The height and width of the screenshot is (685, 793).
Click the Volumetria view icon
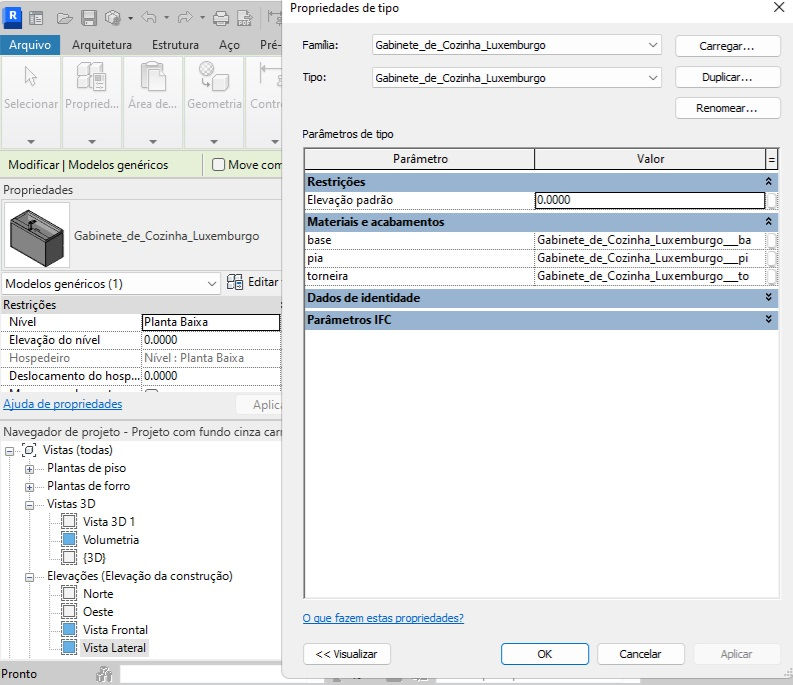tap(69, 539)
